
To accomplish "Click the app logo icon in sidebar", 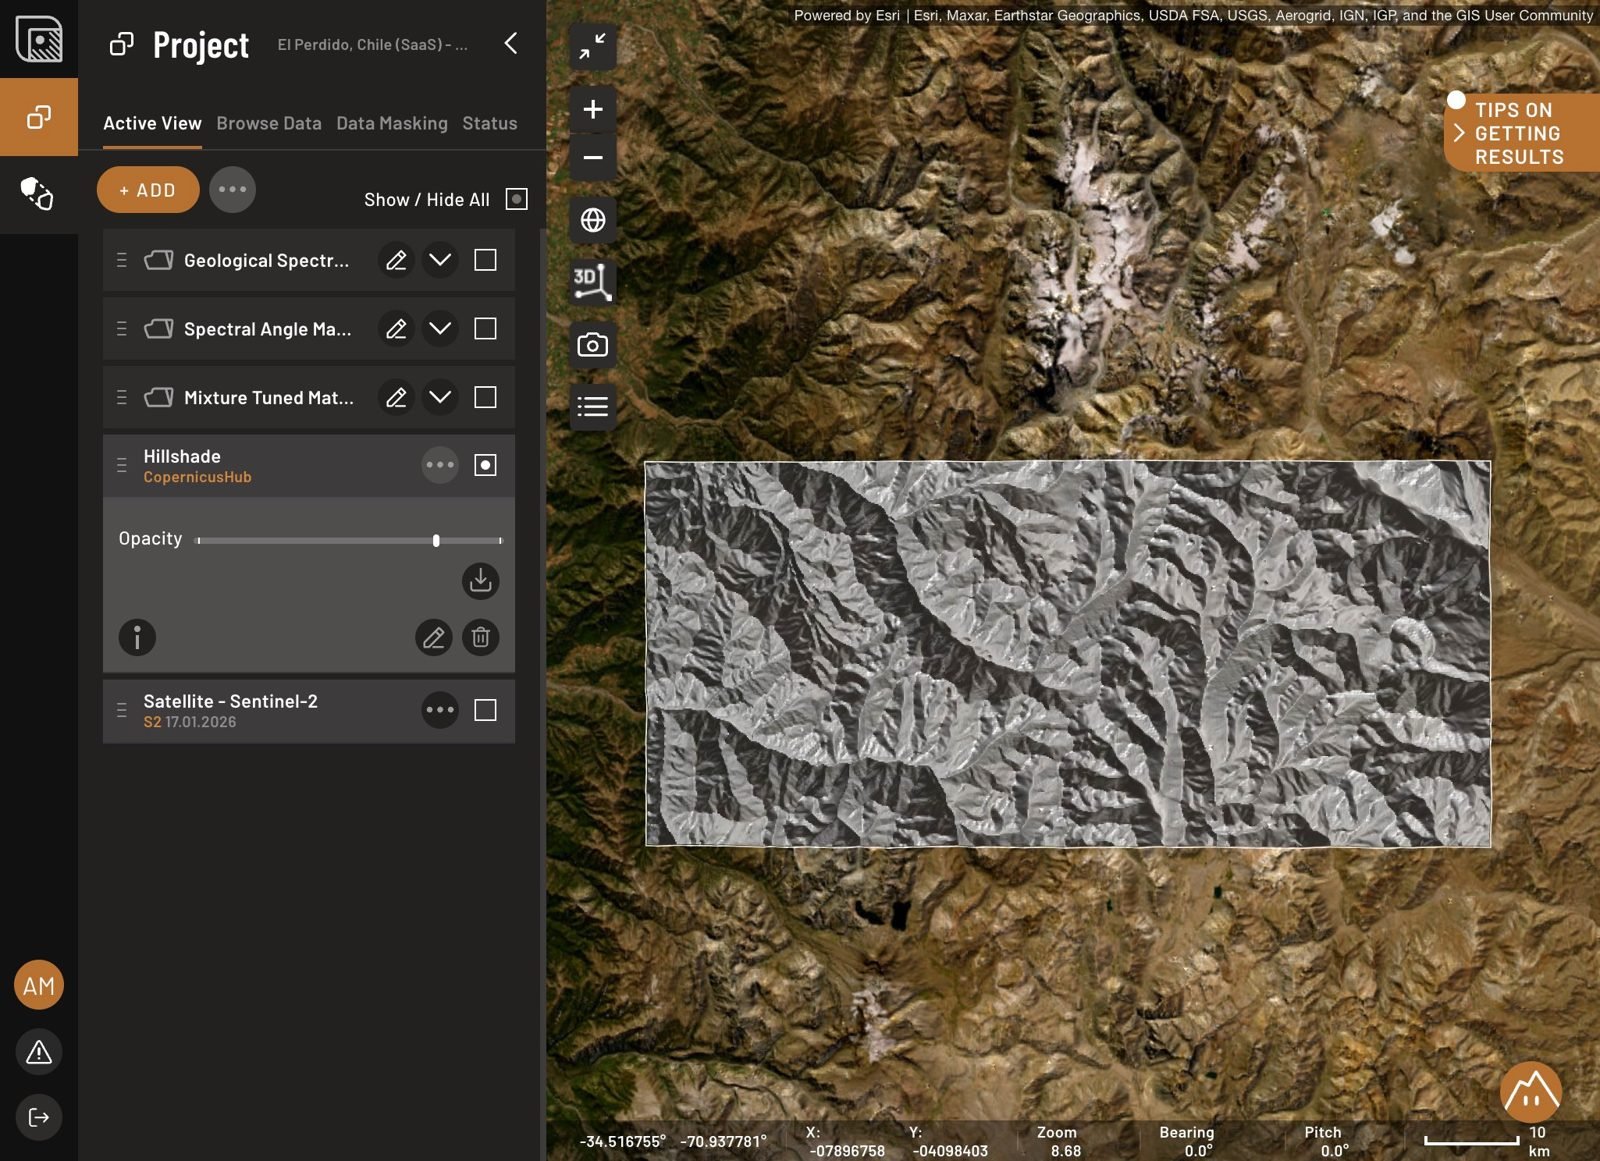I will 39,39.
